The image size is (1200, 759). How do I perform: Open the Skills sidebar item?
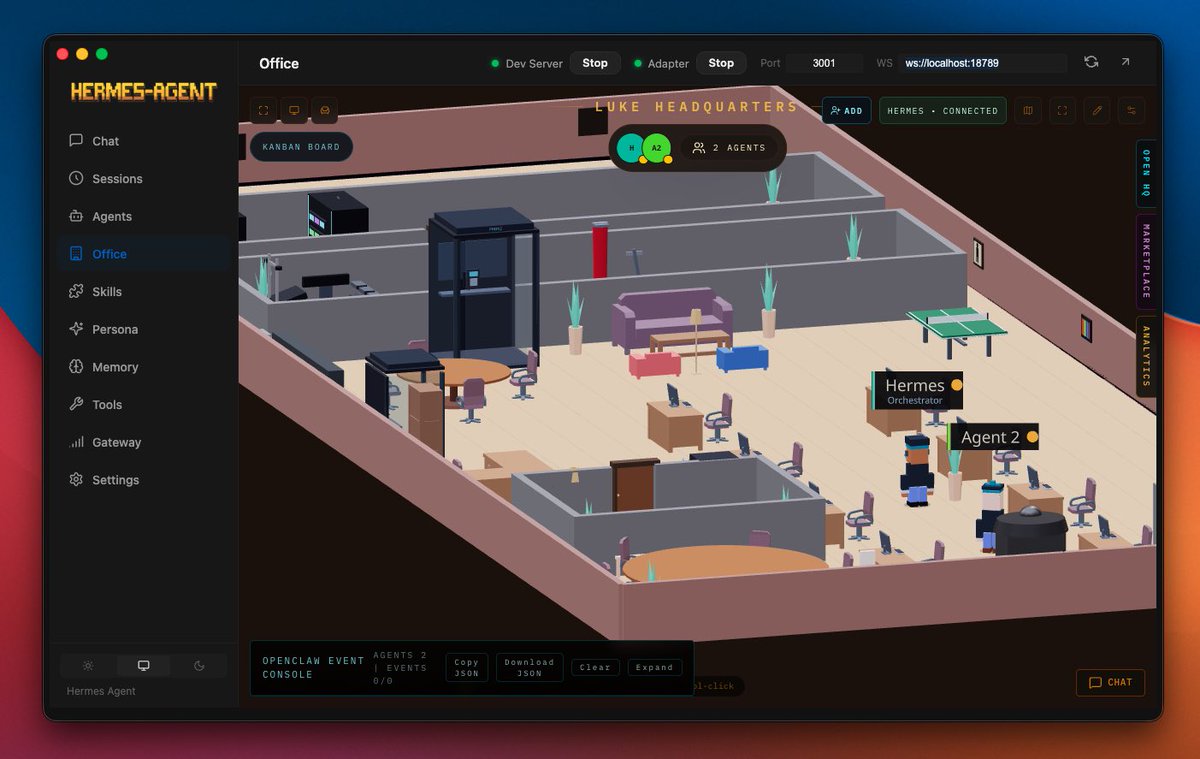(x=107, y=292)
